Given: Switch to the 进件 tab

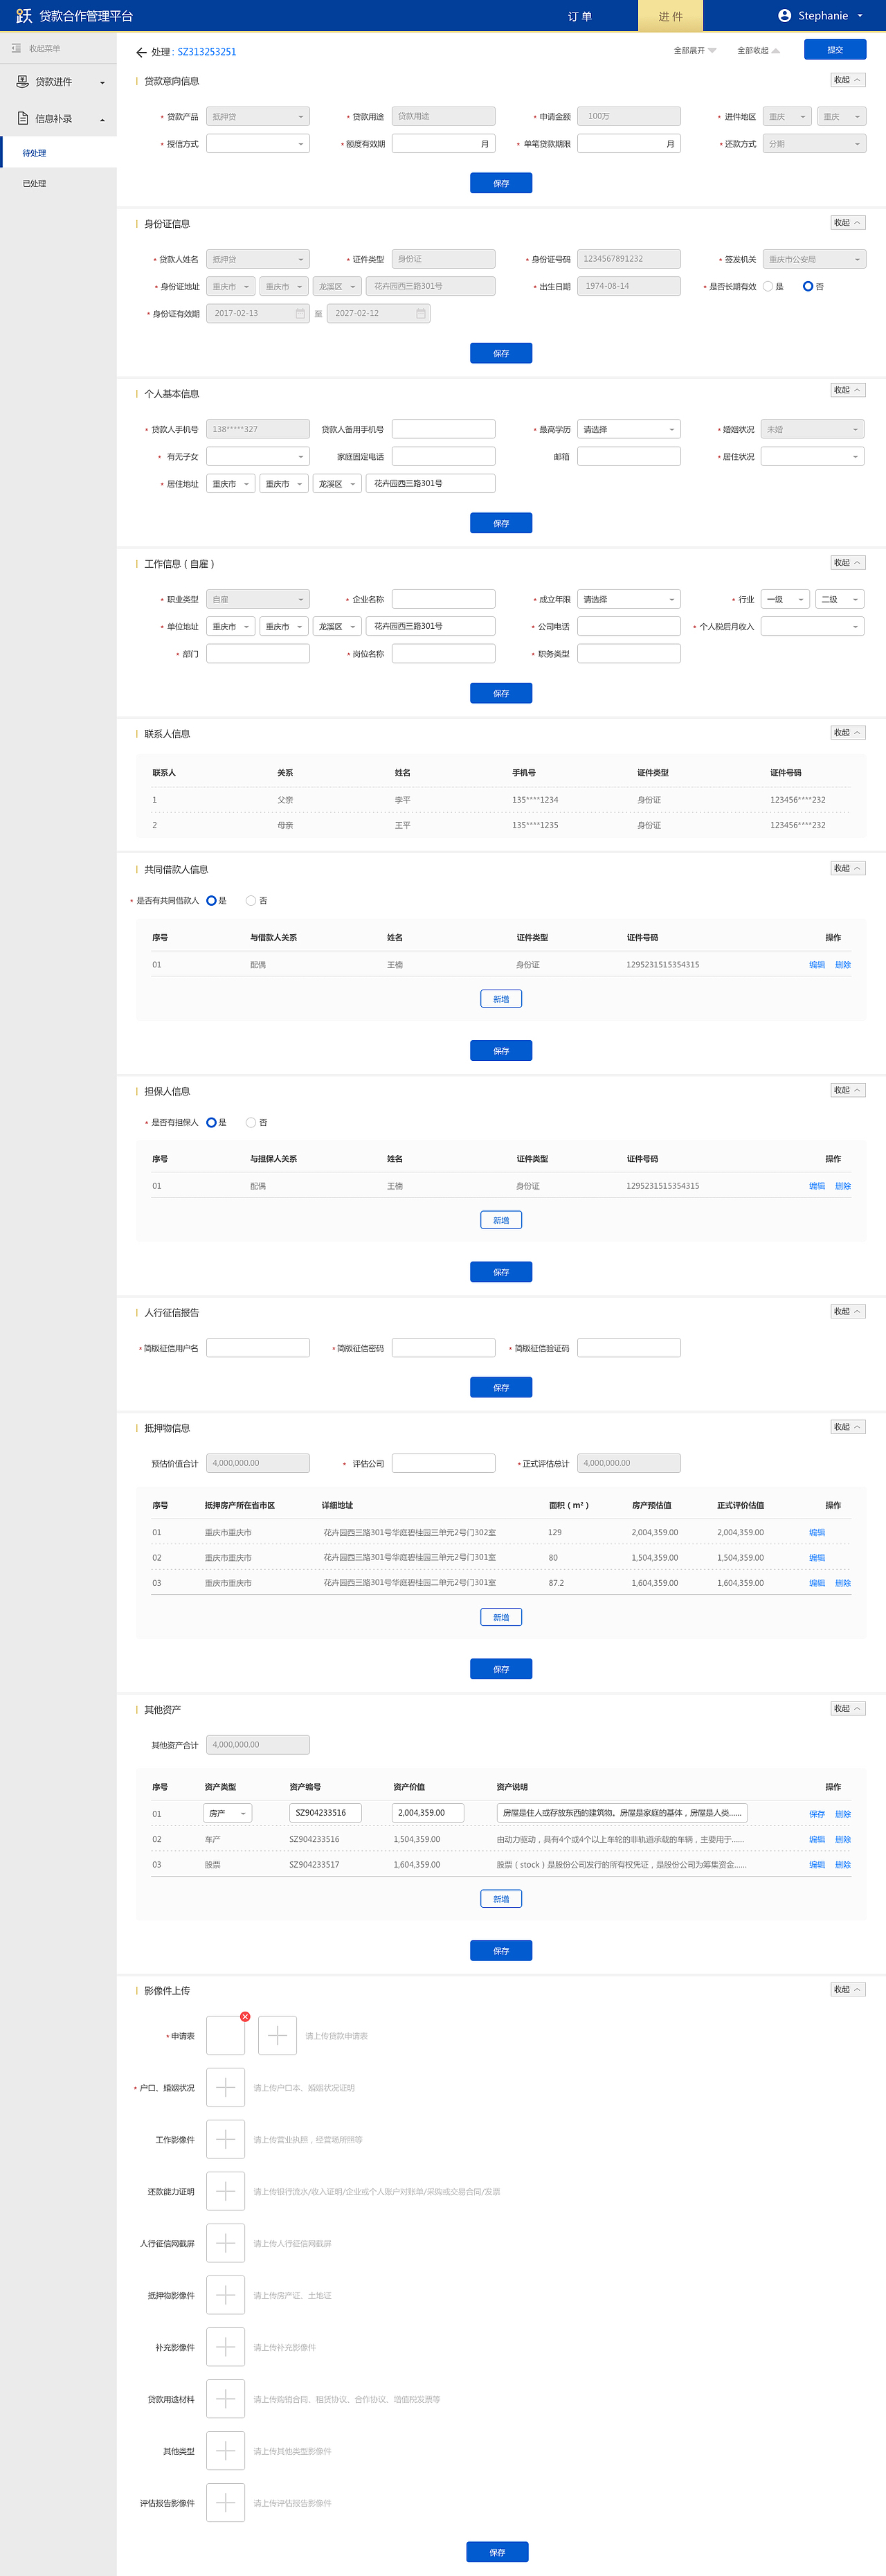Looking at the screenshot, I should [671, 16].
